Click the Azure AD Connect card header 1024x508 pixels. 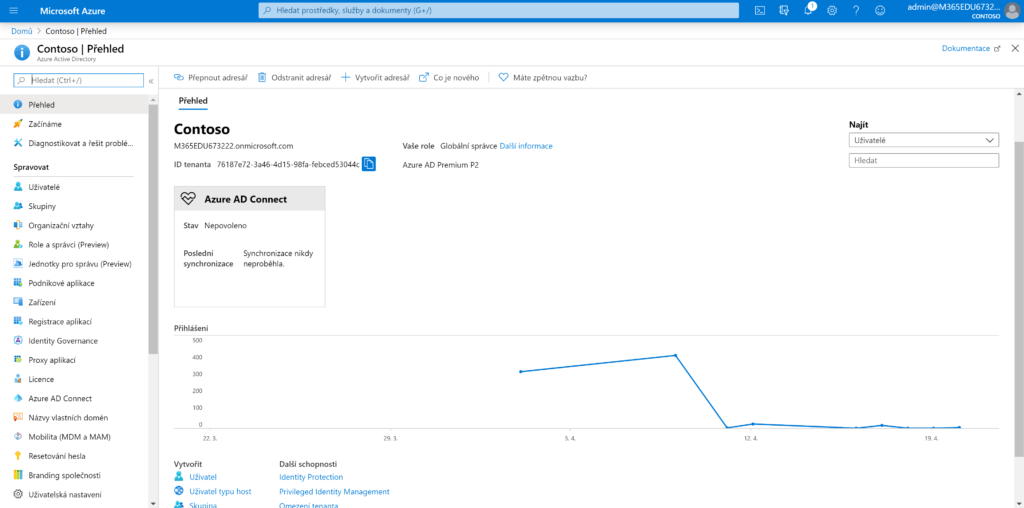pos(249,199)
